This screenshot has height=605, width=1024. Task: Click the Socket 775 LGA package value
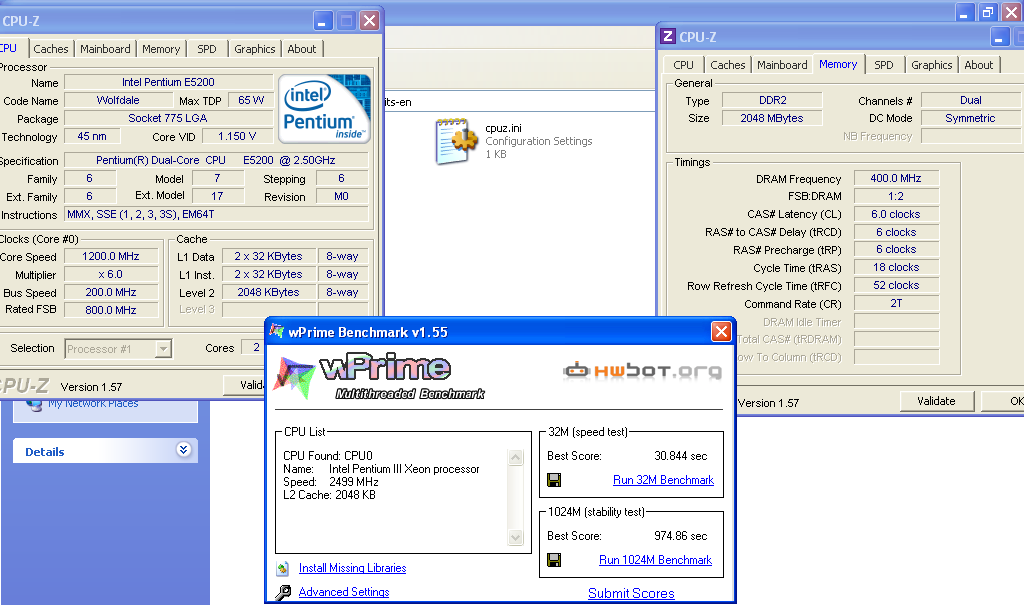click(168, 118)
